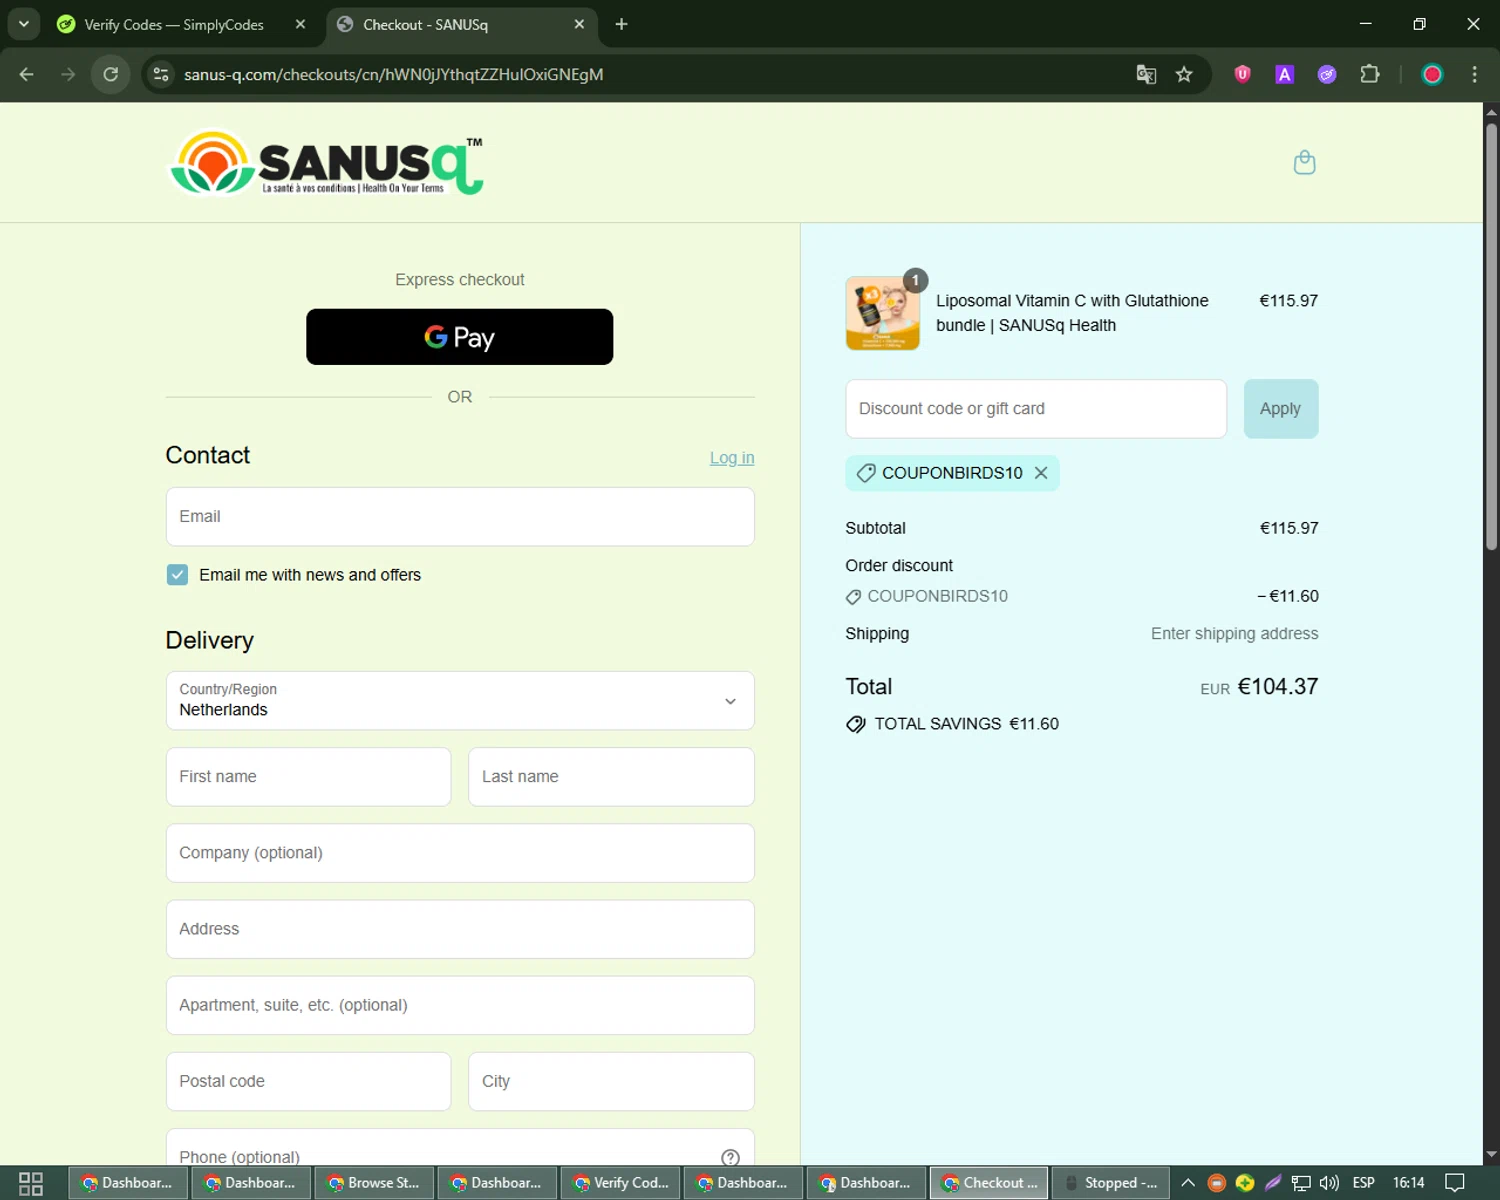Image resolution: width=1500 pixels, height=1200 pixels.
Task: Open the volume speaker tray icon
Action: click(x=1329, y=1183)
